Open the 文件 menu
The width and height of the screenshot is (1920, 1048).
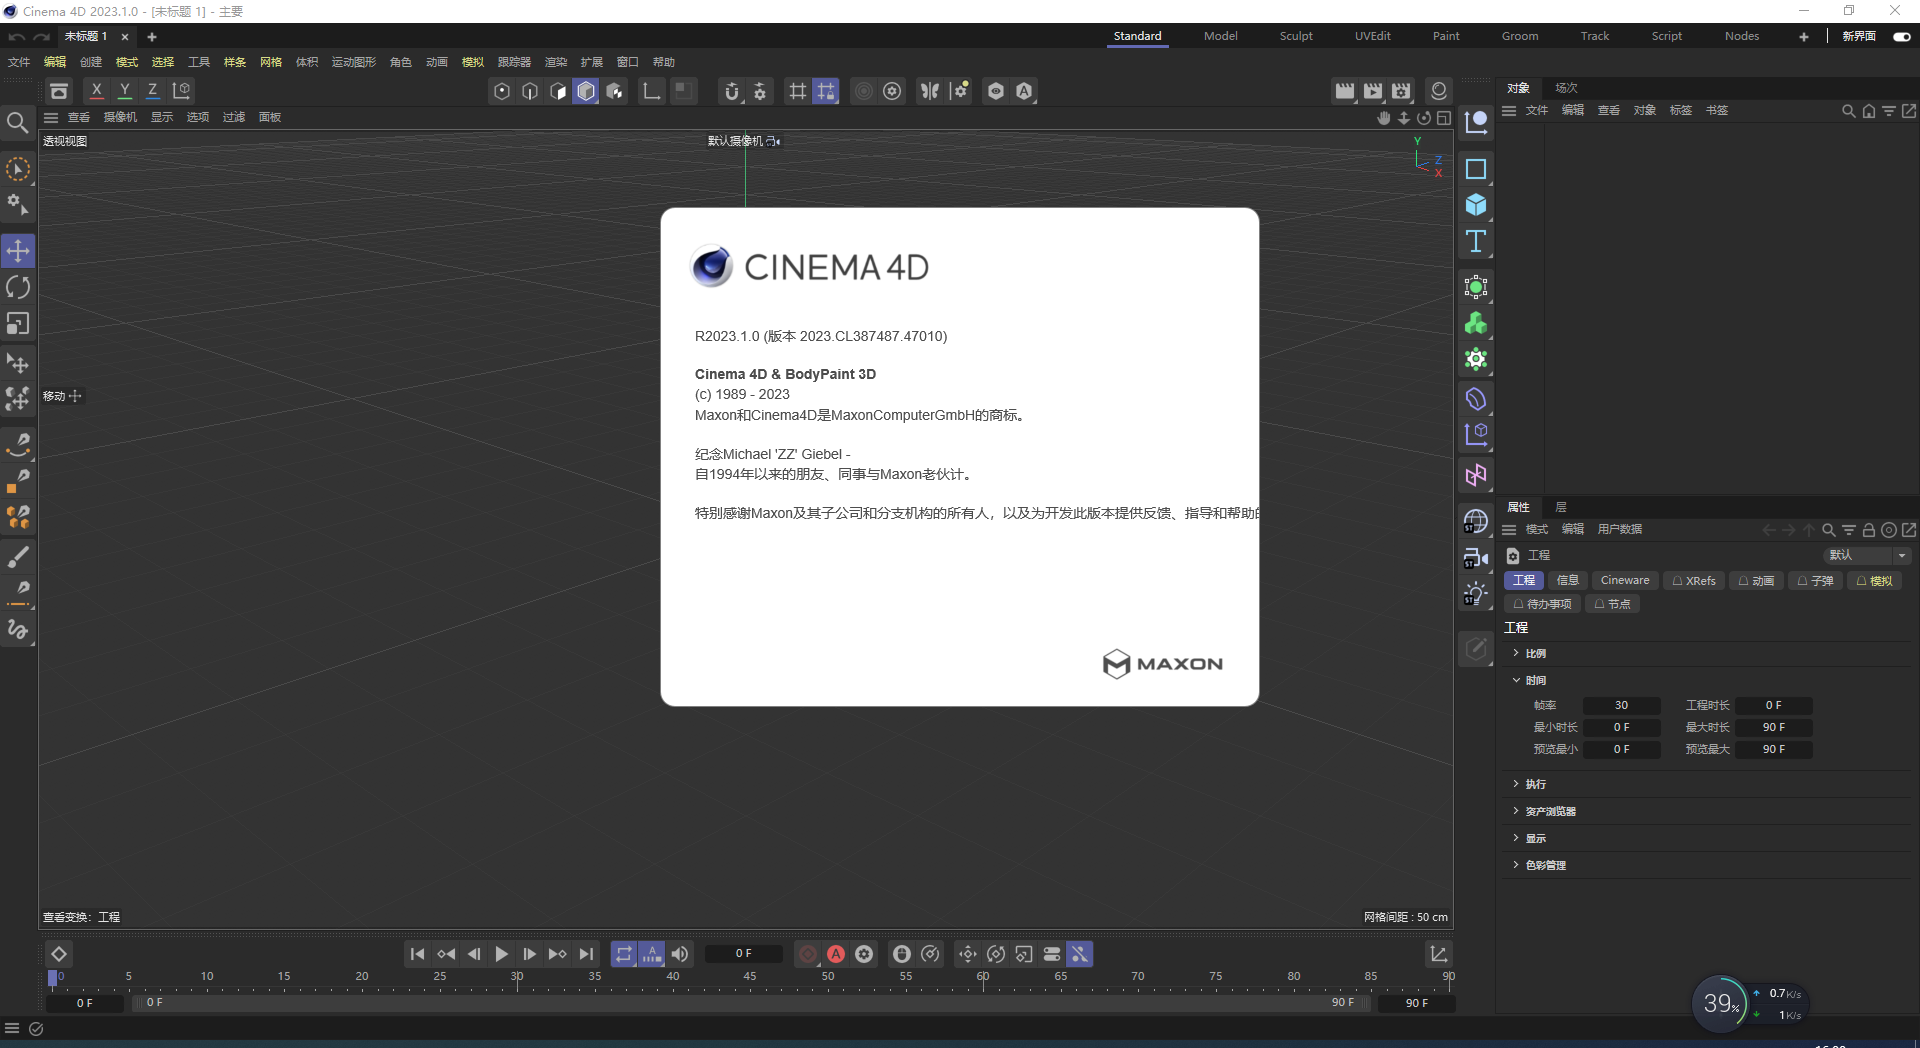coord(17,62)
